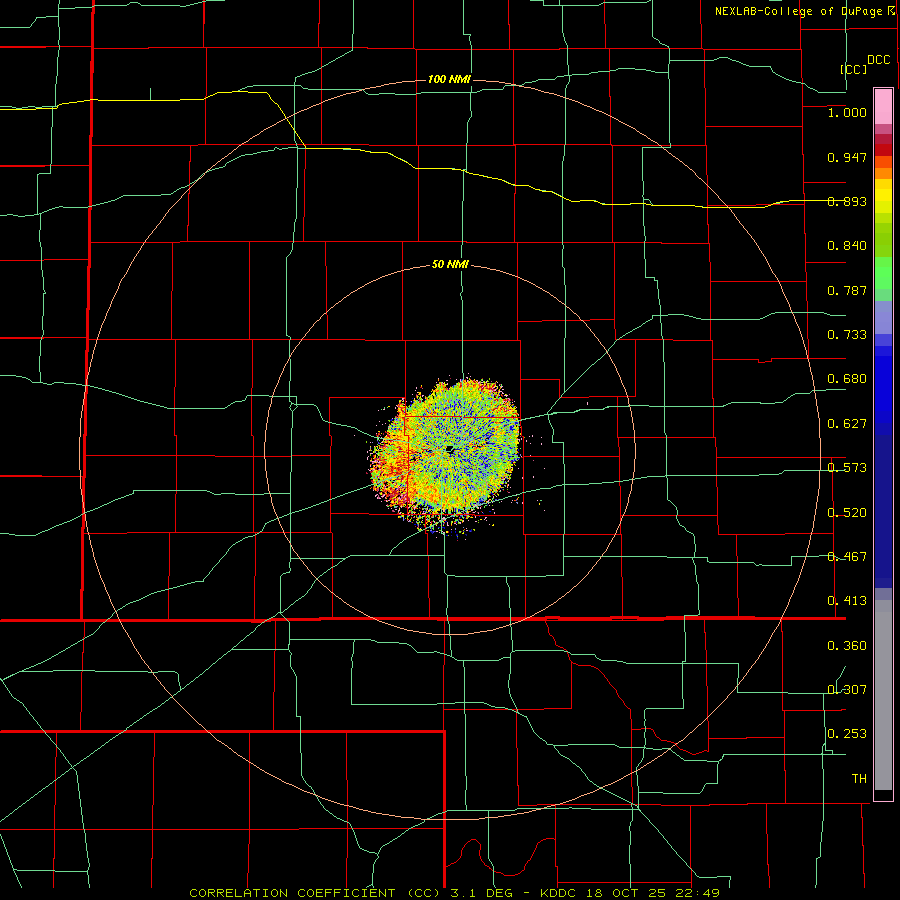The image size is (900, 900).
Task: Click the 0.307 scale value
Action: pos(847,689)
